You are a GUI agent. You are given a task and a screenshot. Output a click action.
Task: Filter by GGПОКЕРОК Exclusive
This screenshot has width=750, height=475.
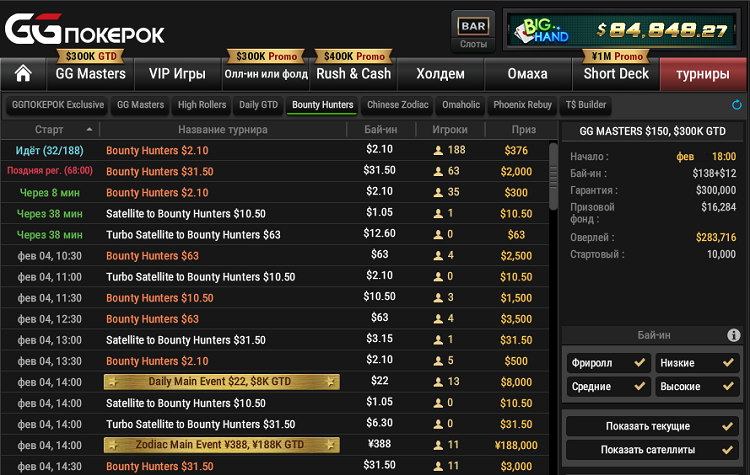[58, 105]
